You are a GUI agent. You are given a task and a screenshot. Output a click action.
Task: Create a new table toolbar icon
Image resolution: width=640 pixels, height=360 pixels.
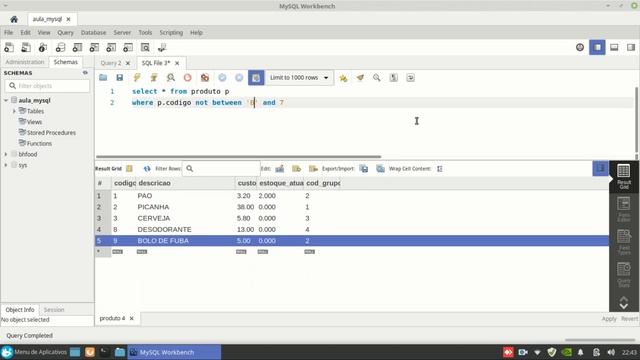77,47
